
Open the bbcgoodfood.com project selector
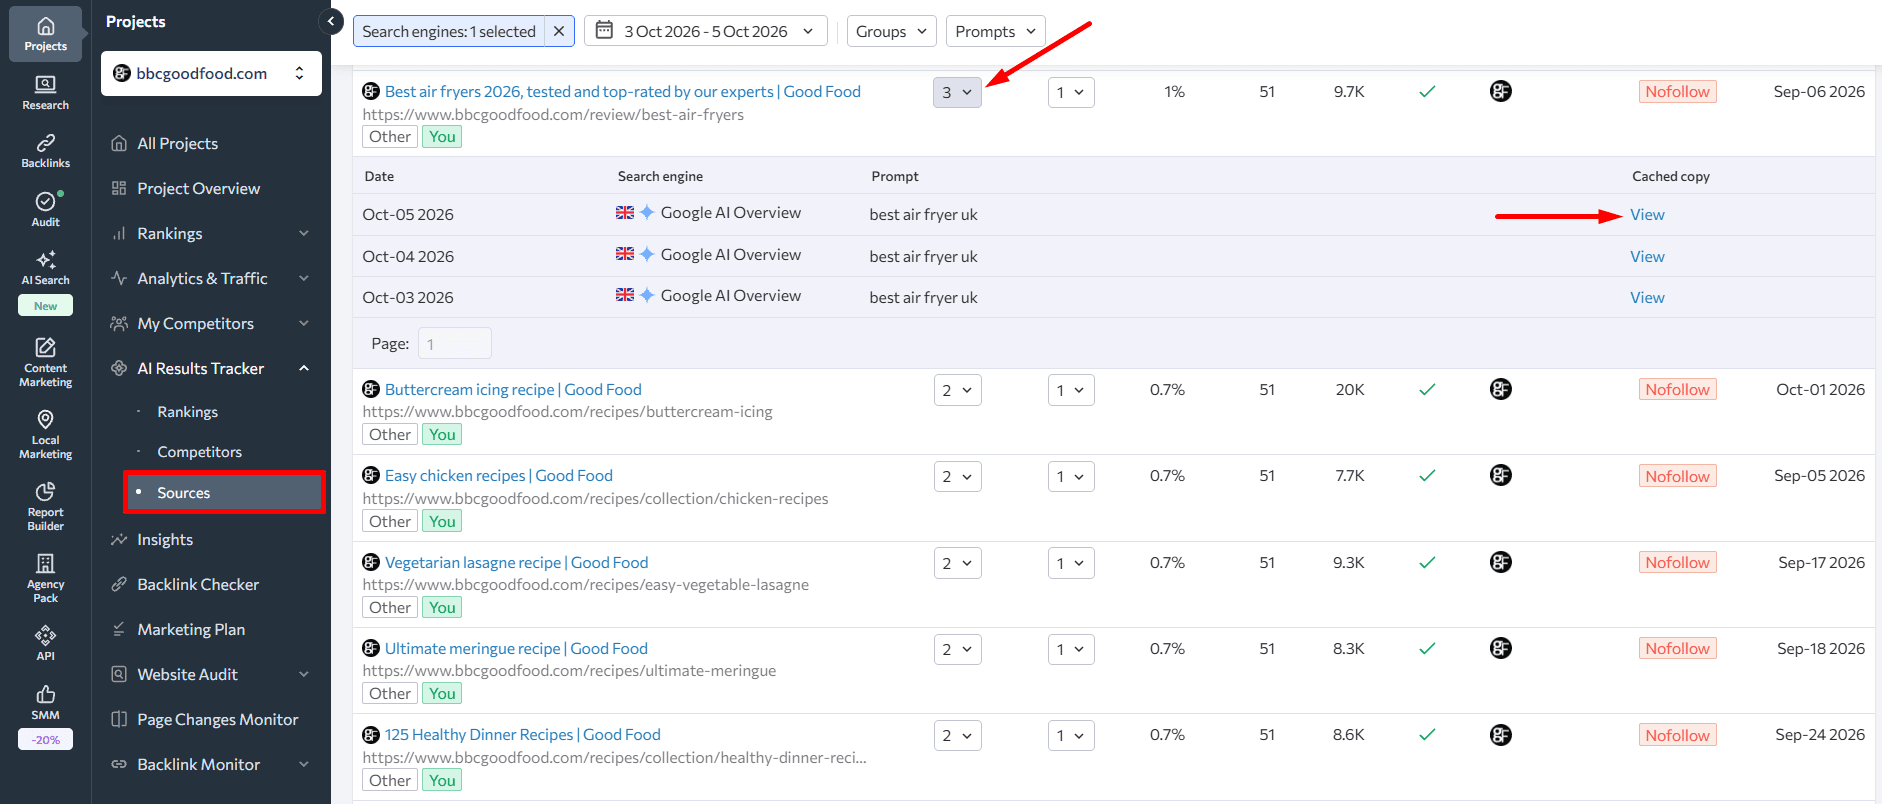click(211, 73)
